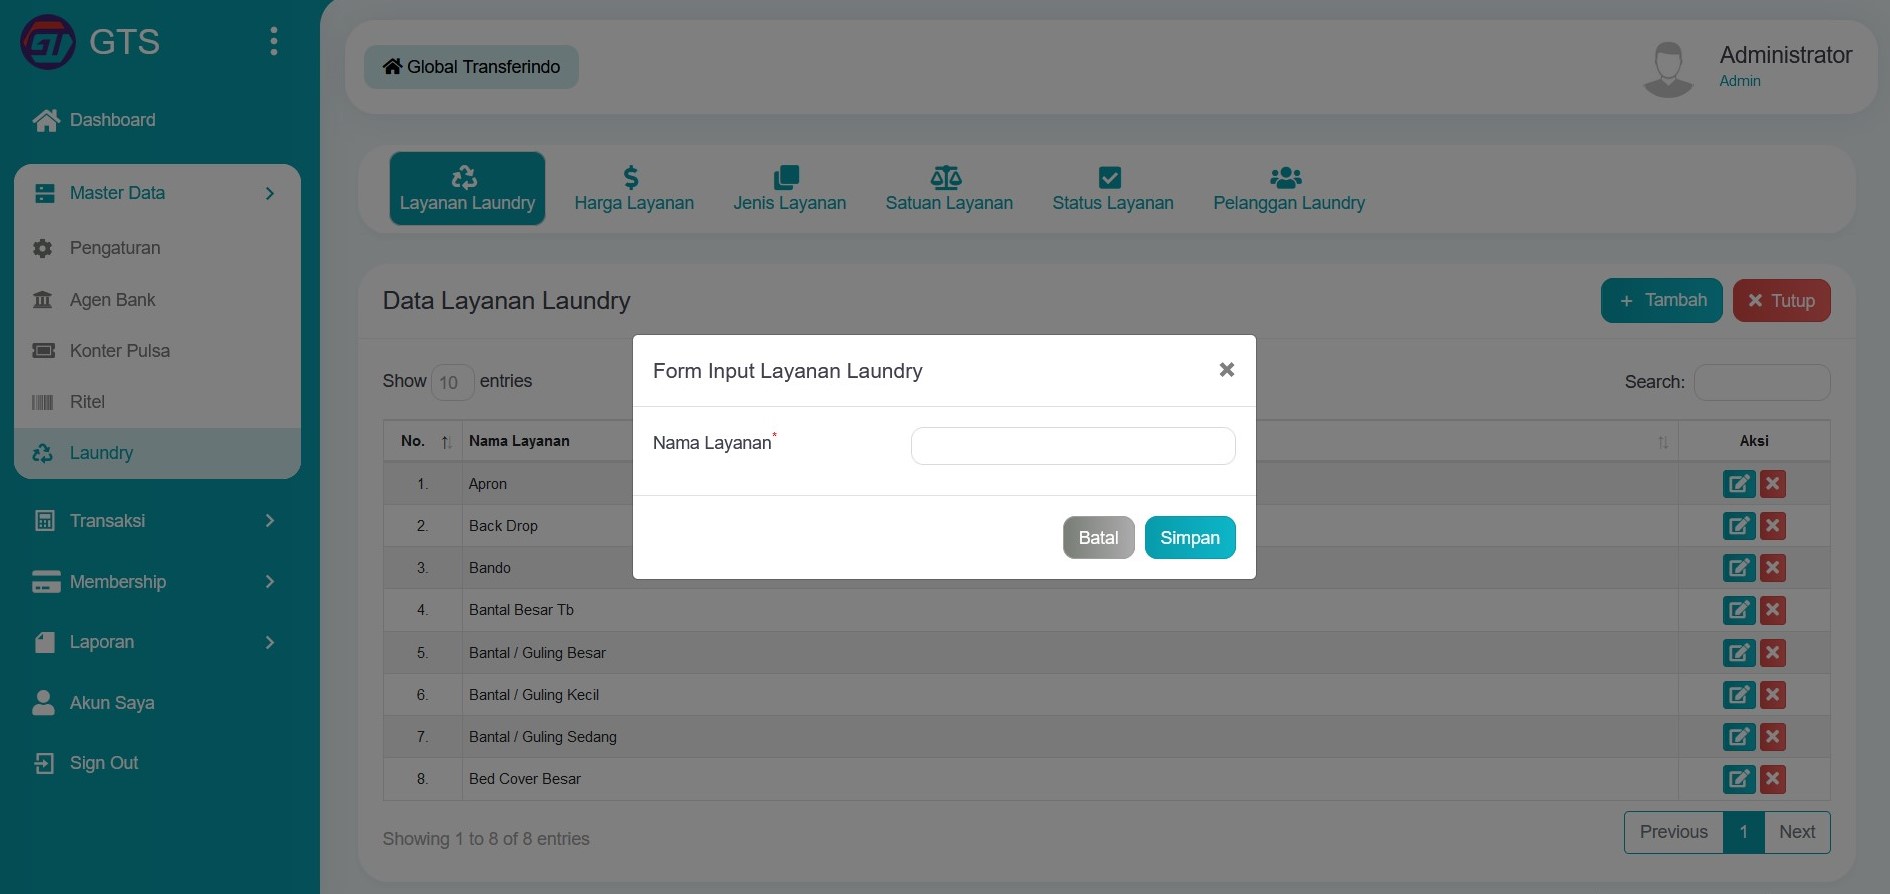Click Batal in the form
The width and height of the screenshot is (1890, 894).
(x=1098, y=538)
